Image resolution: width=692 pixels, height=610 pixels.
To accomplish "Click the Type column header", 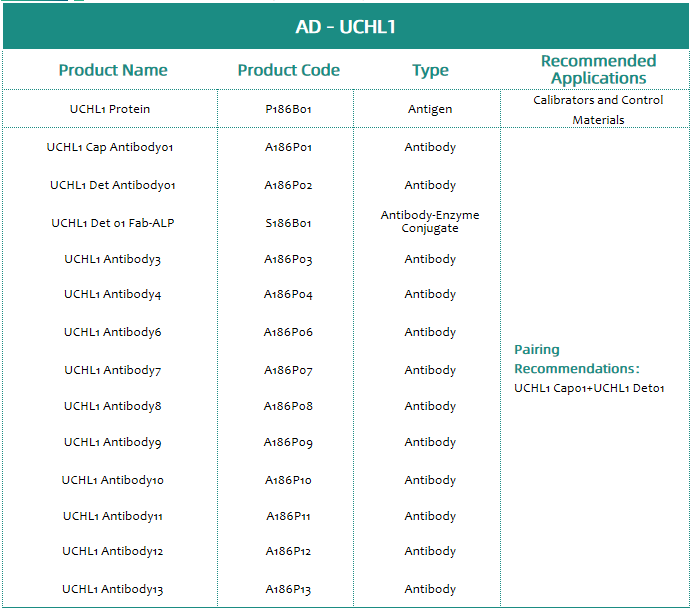I will (x=430, y=70).
